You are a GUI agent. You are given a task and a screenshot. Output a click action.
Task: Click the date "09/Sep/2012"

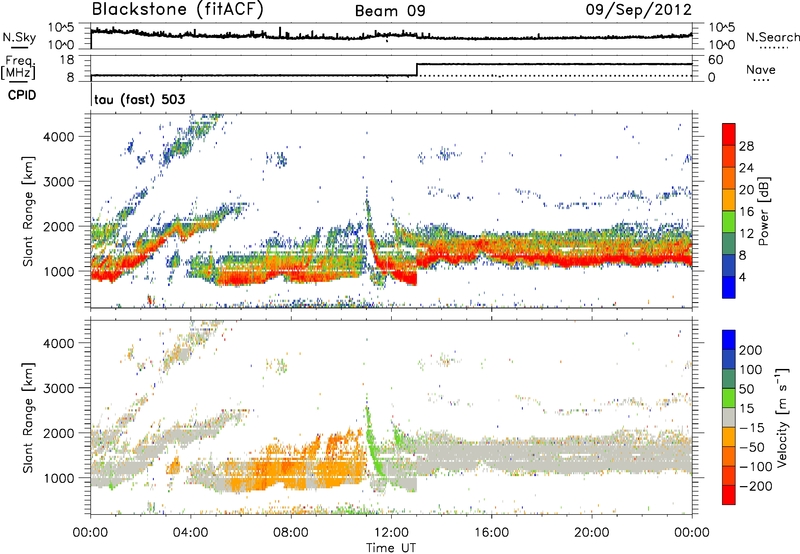(638, 10)
